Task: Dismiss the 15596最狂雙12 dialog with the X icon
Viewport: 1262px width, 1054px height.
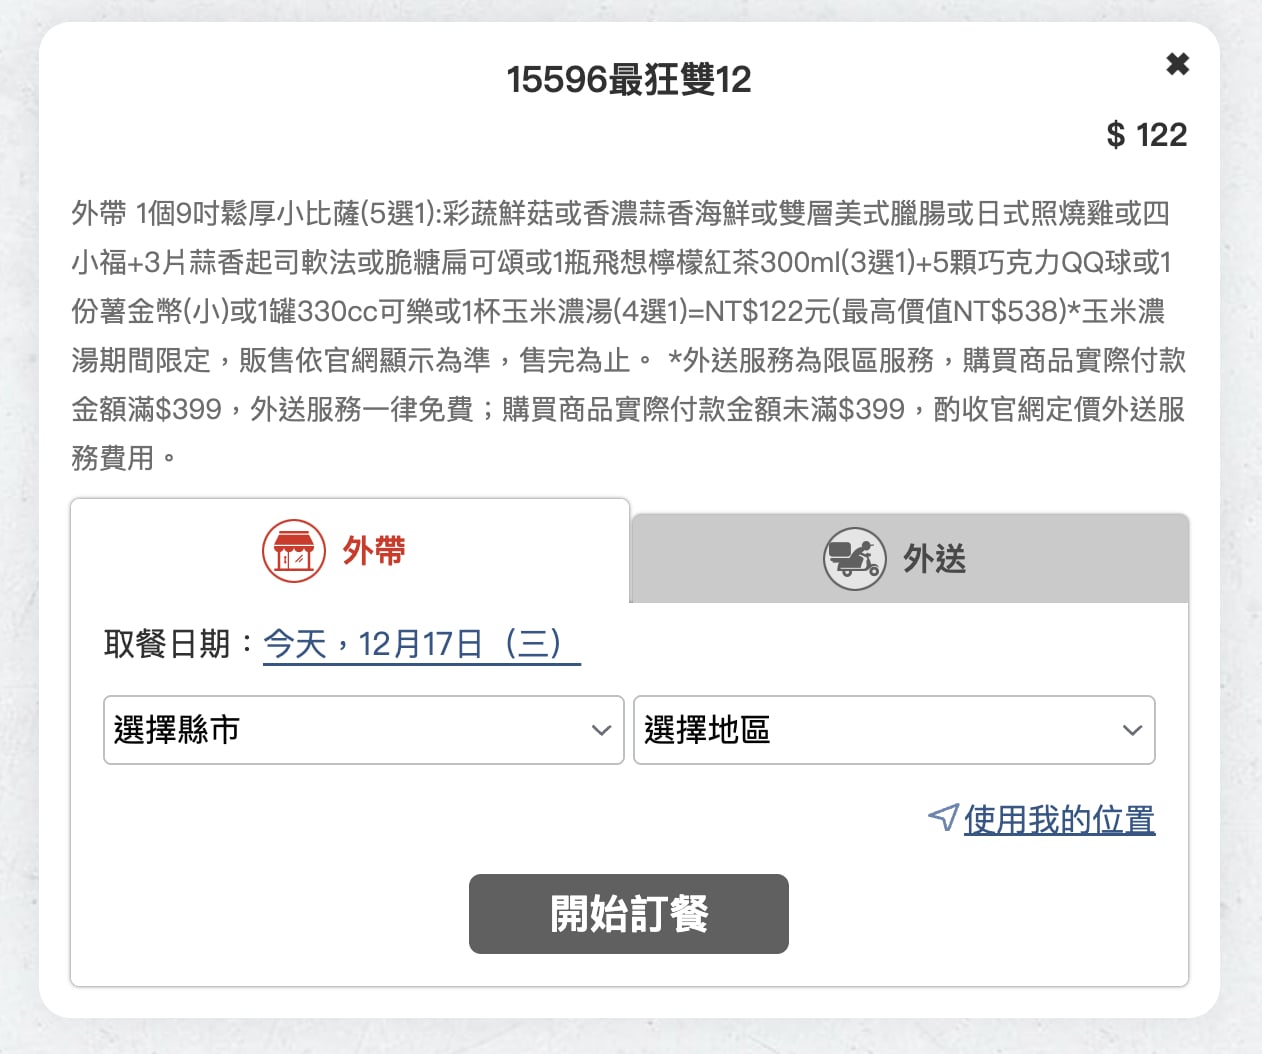Action: click(1177, 63)
